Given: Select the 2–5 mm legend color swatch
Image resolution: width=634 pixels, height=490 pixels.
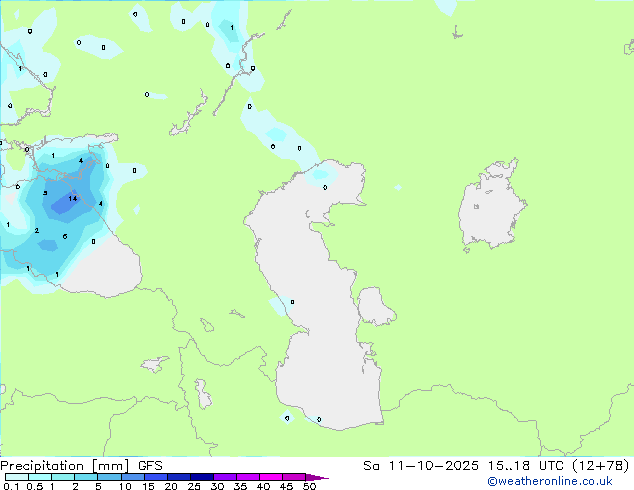Looking at the screenshot, I should point(86,477).
